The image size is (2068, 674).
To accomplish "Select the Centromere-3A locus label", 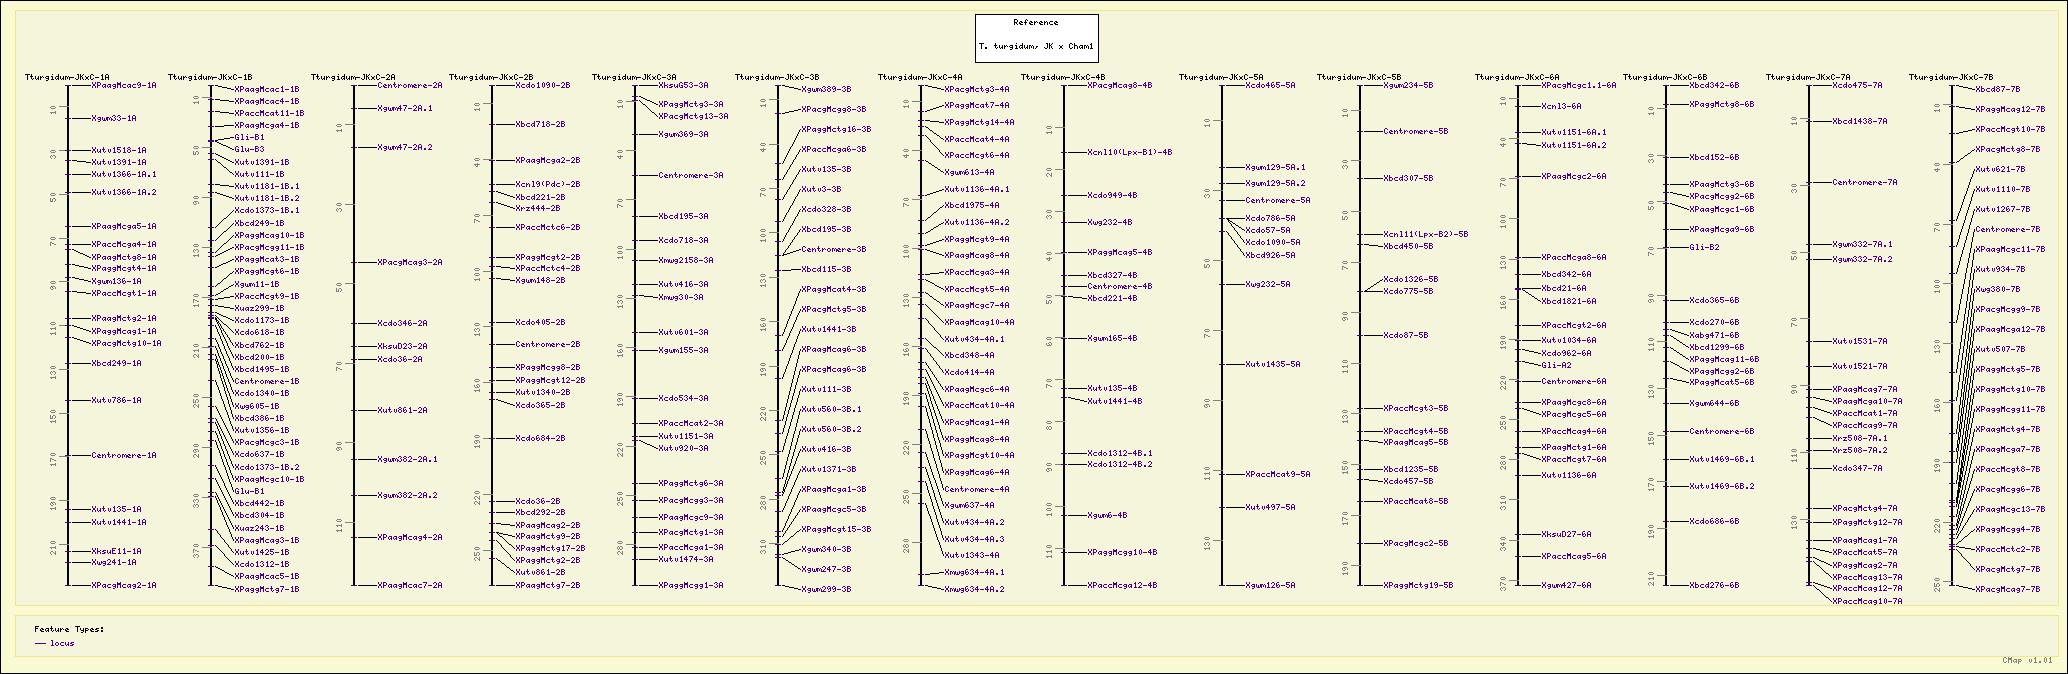I will point(690,176).
